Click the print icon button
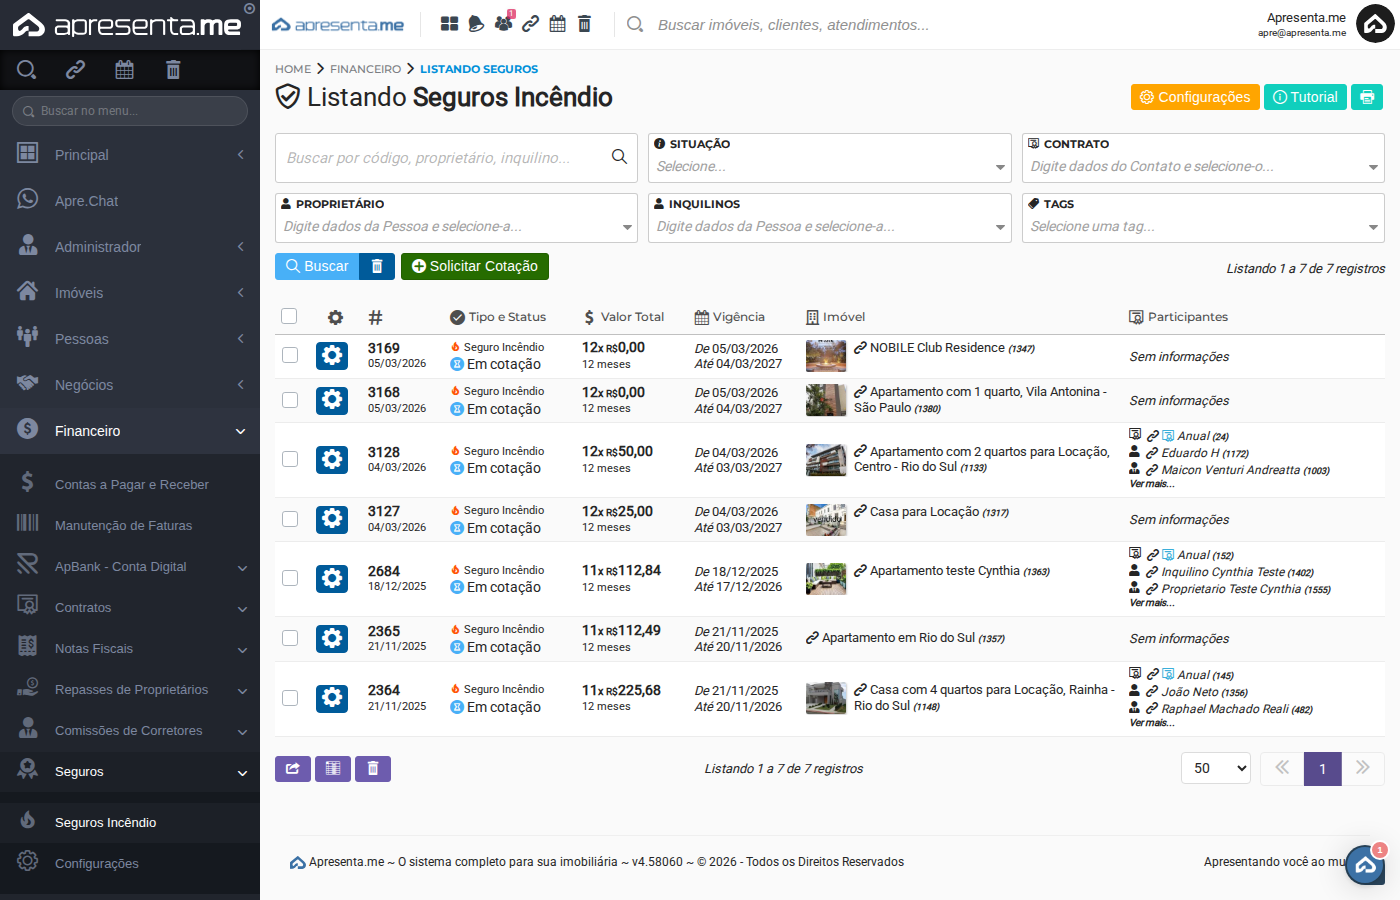The image size is (1400, 900). point(1366,97)
